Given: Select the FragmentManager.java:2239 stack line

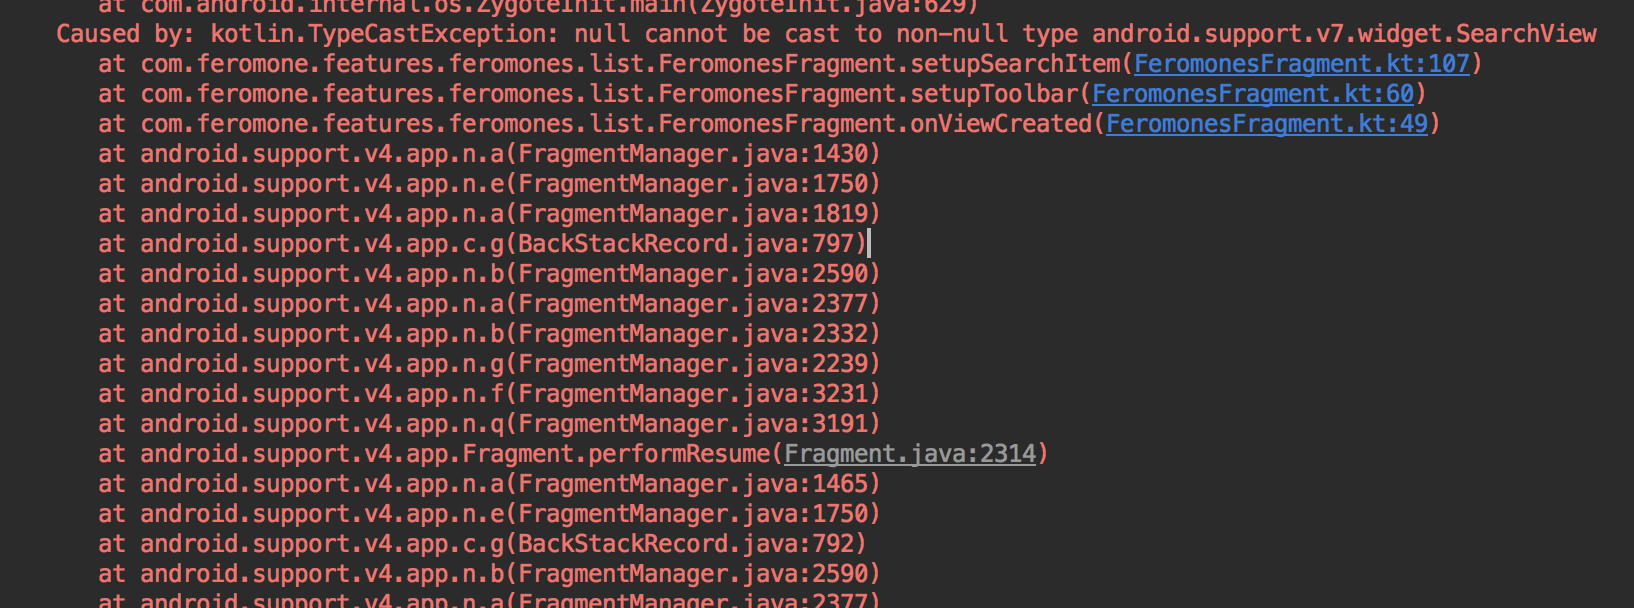Looking at the screenshot, I should [488, 364].
